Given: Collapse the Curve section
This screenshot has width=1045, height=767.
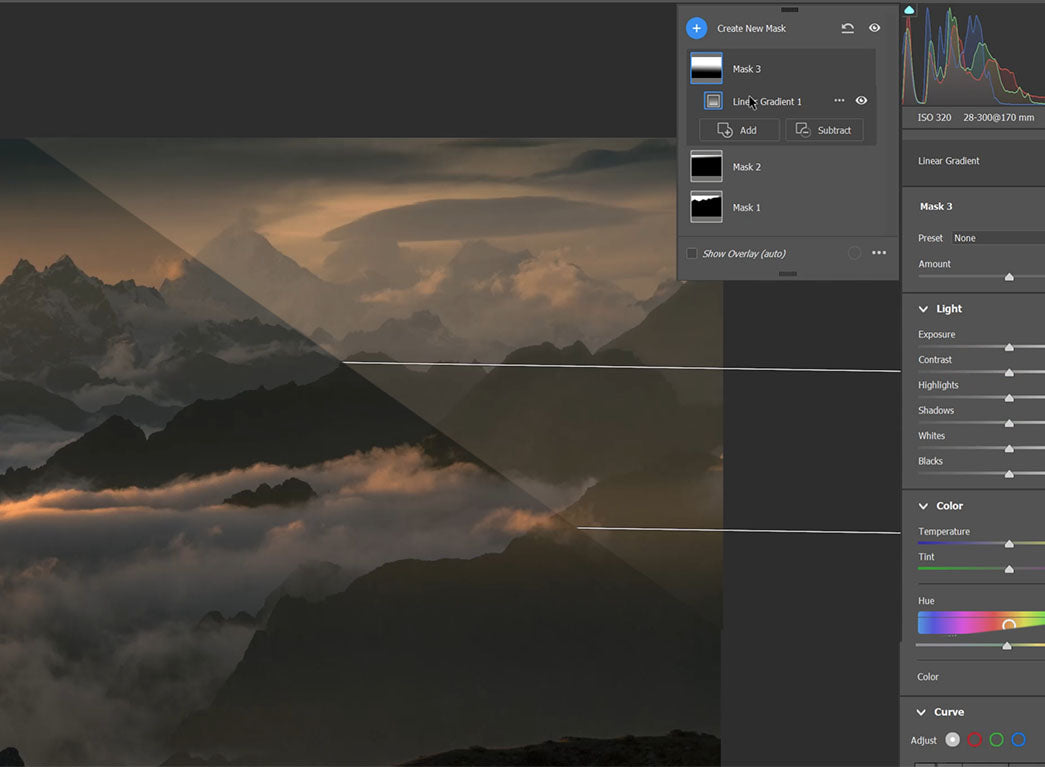Looking at the screenshot, I should pos(922,712).
